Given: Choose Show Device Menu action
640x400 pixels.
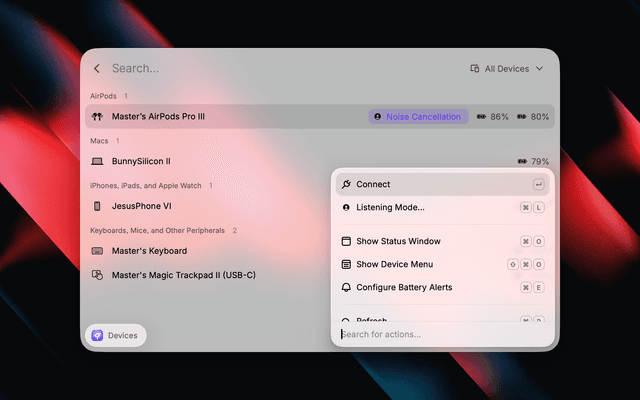Looking at the screenshot, I should 442,264.
